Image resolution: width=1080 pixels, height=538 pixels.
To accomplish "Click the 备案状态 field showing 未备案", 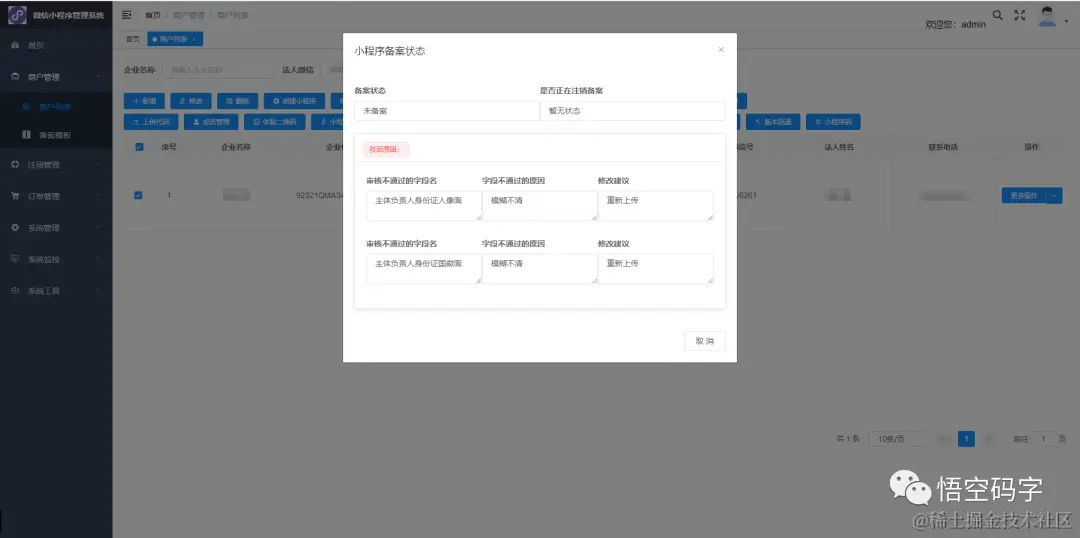I will 446,111.
